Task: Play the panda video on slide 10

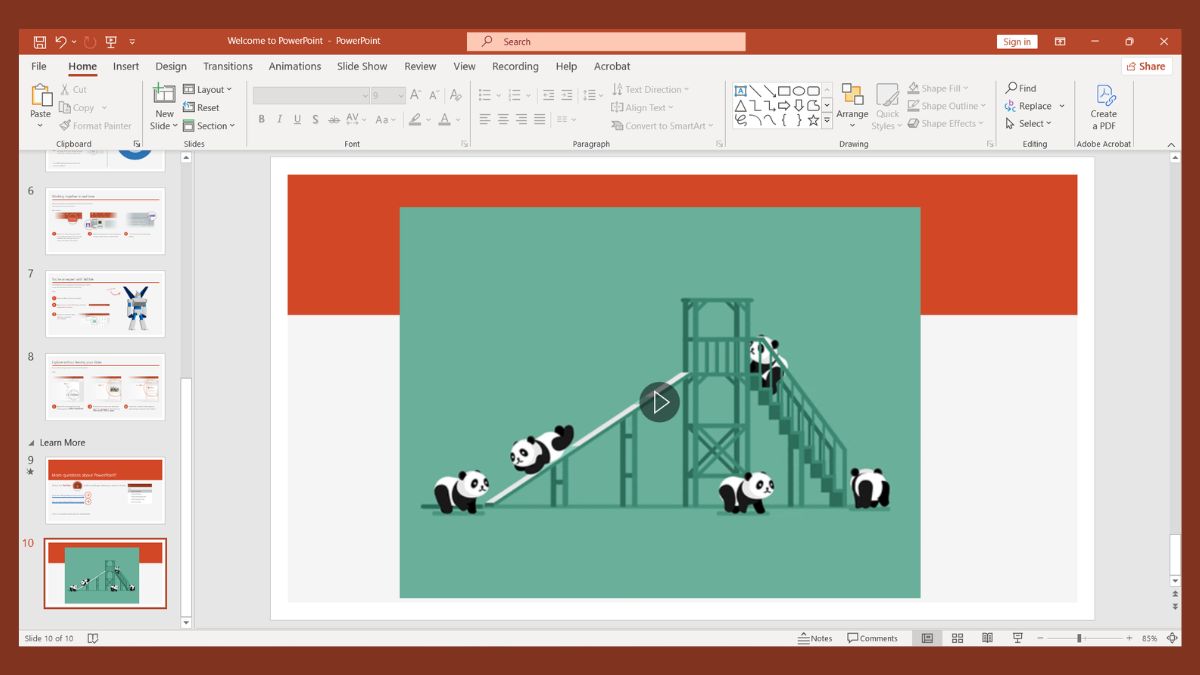Action: [660, 402]
